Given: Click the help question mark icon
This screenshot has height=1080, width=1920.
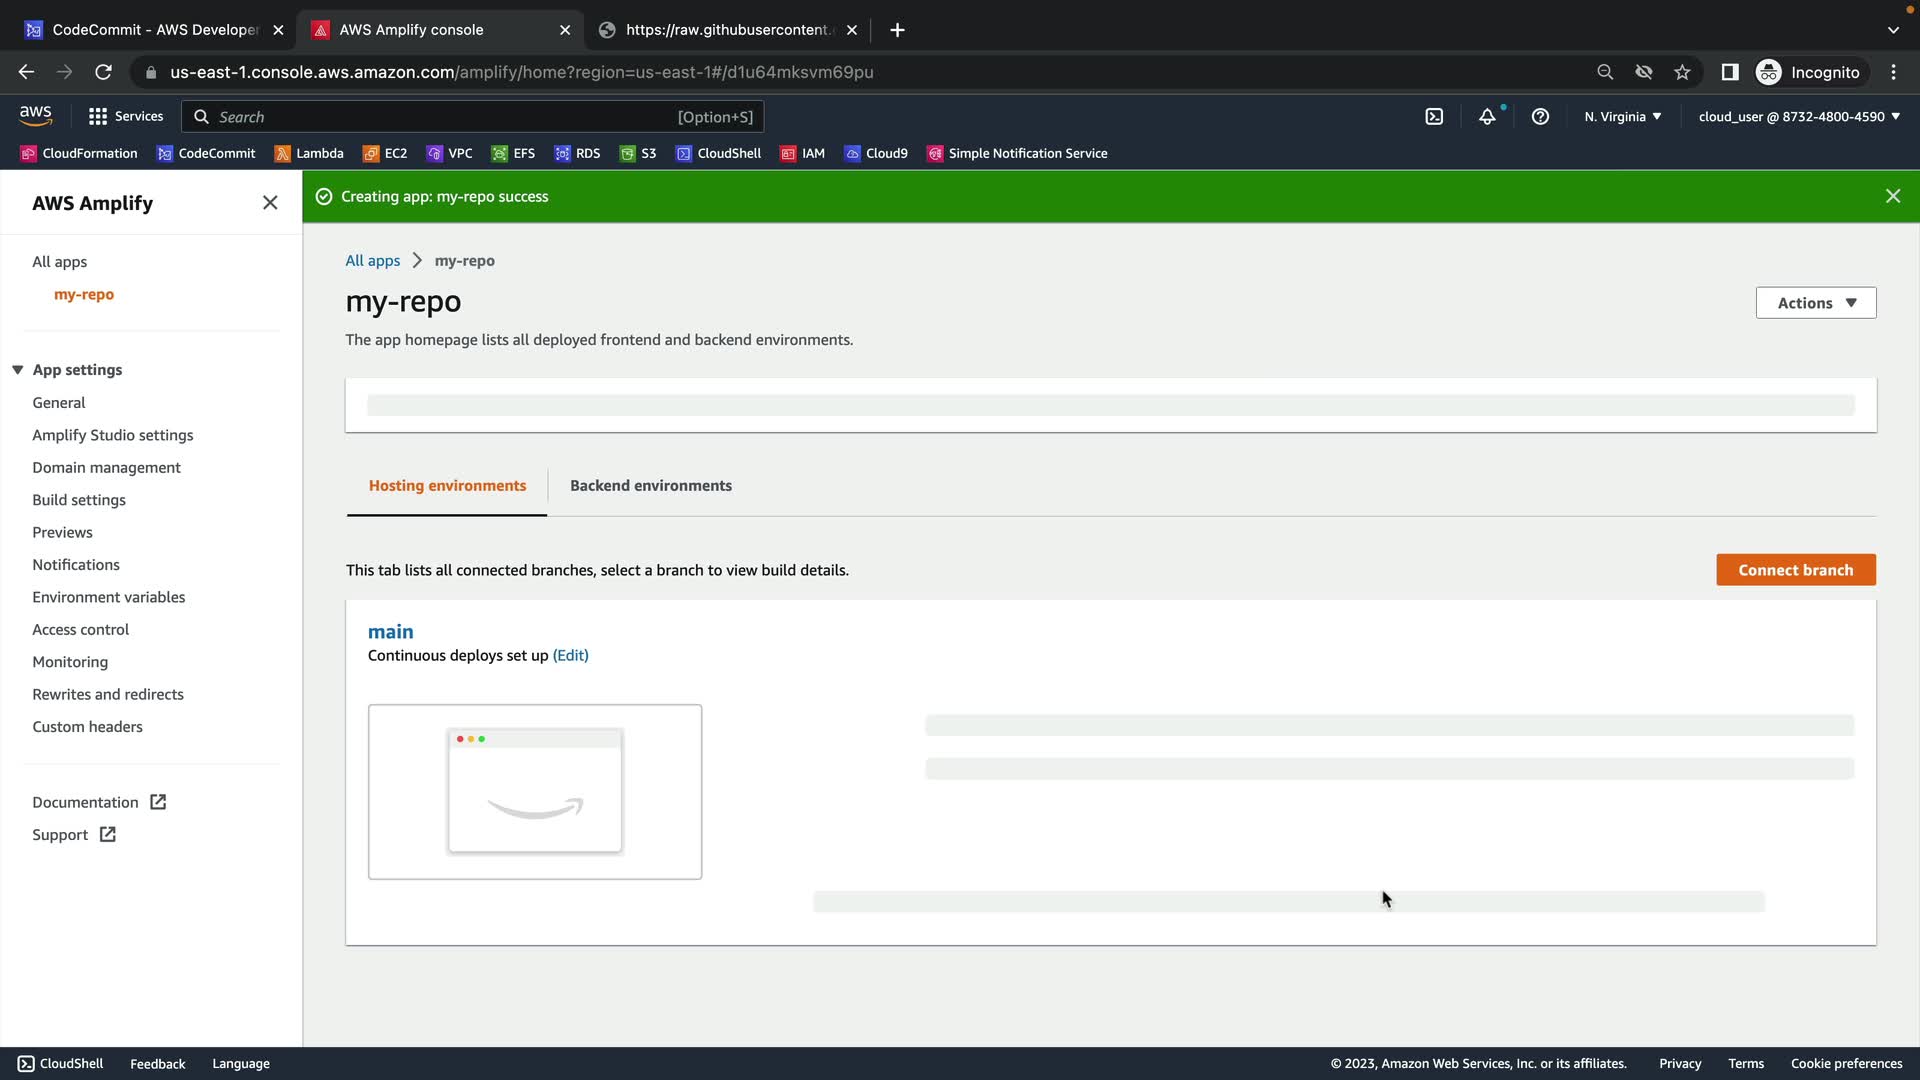Looking at the screenshot, I should [1540, 117].
